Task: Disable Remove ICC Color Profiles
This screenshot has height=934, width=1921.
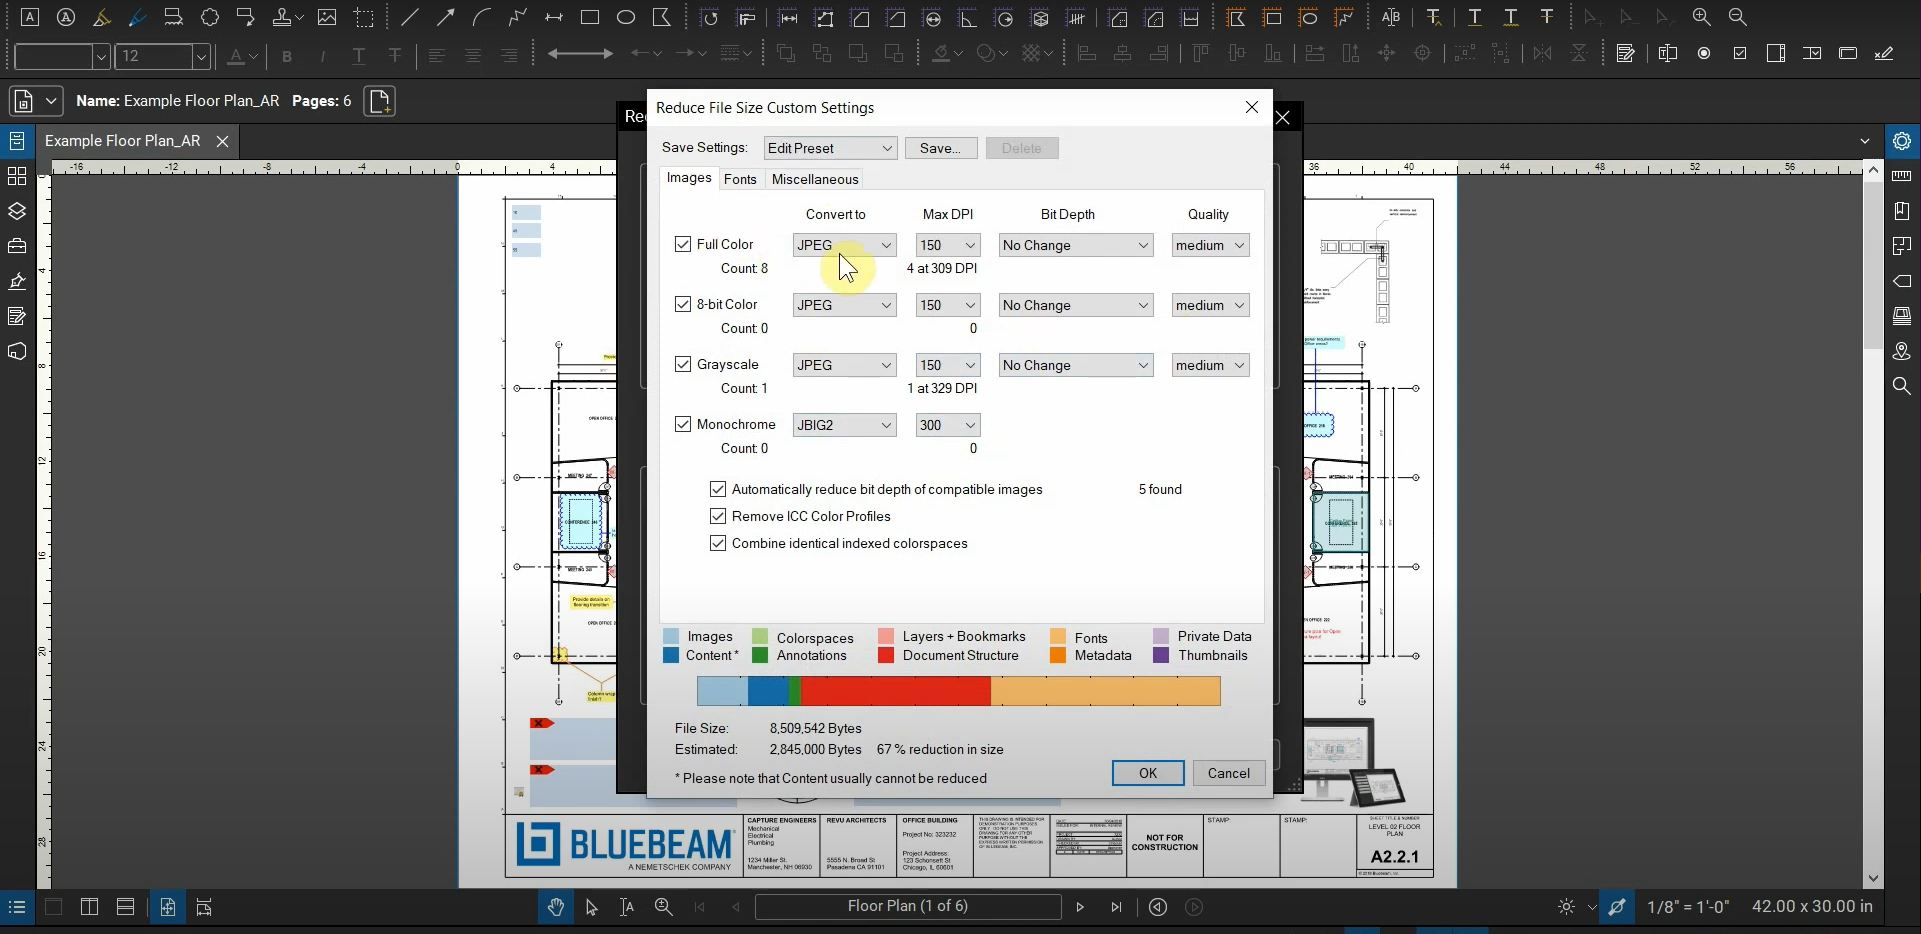Action: tap(718, 516)
